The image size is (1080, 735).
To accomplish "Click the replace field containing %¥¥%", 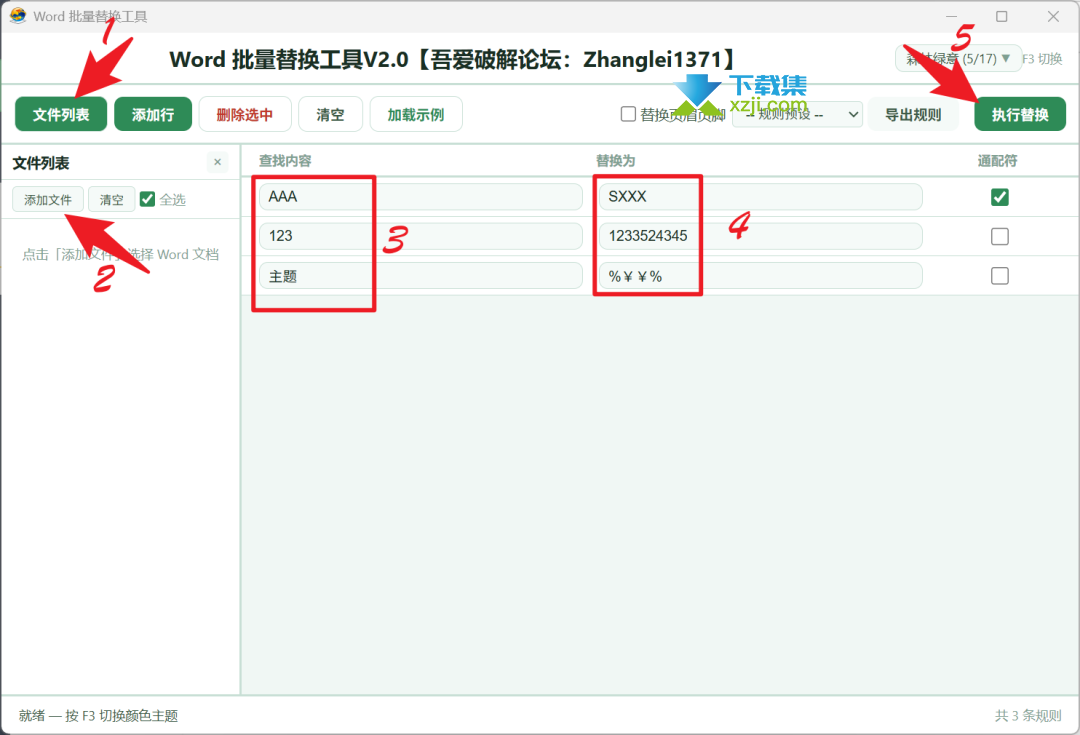I will pyautogui.click(x=760, y=276).
